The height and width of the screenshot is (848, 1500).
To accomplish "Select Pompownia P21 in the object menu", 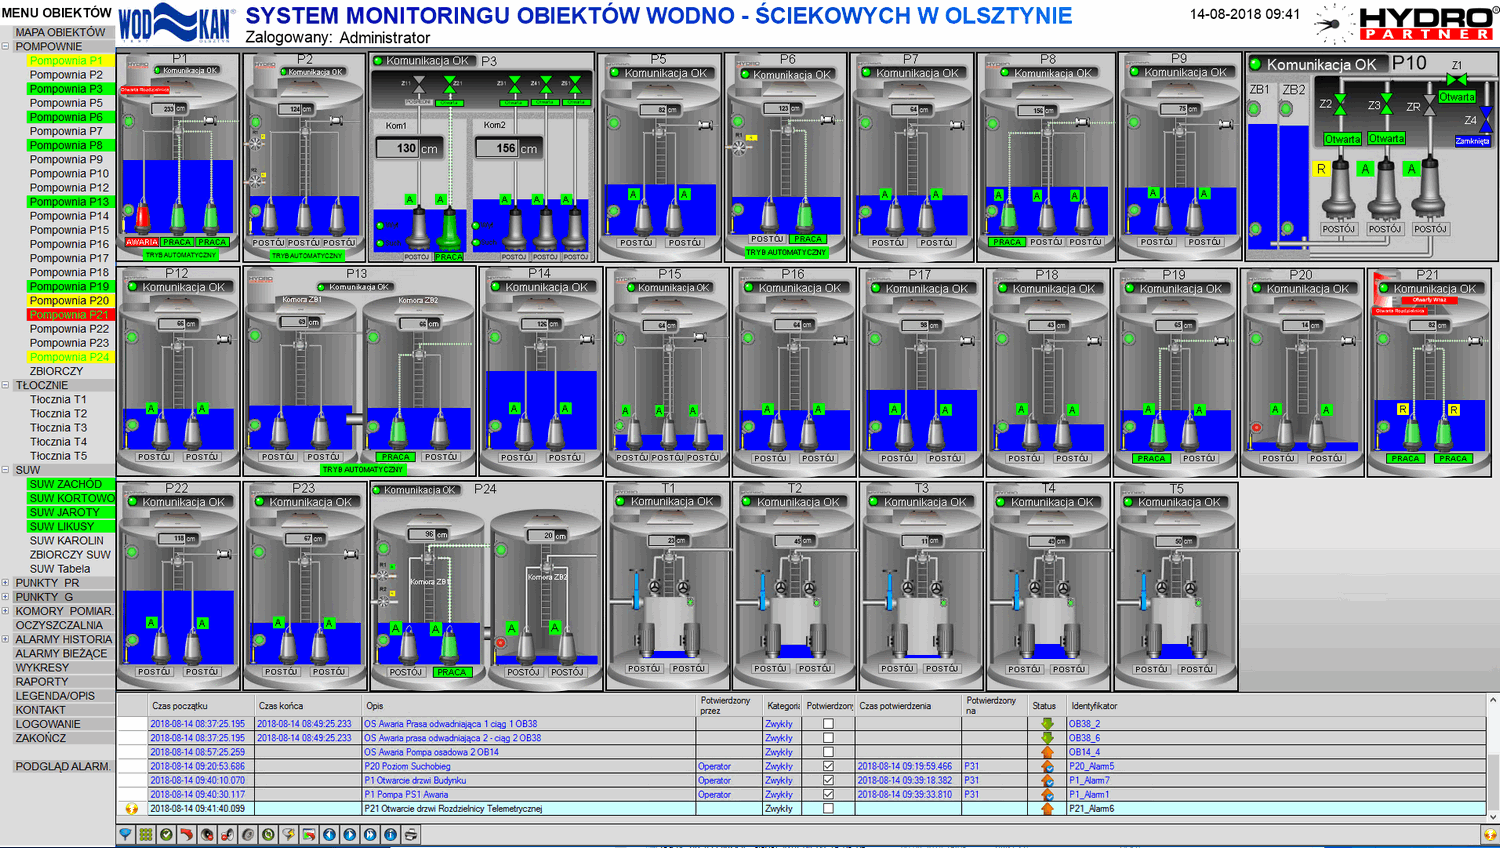I will [69, 314].
